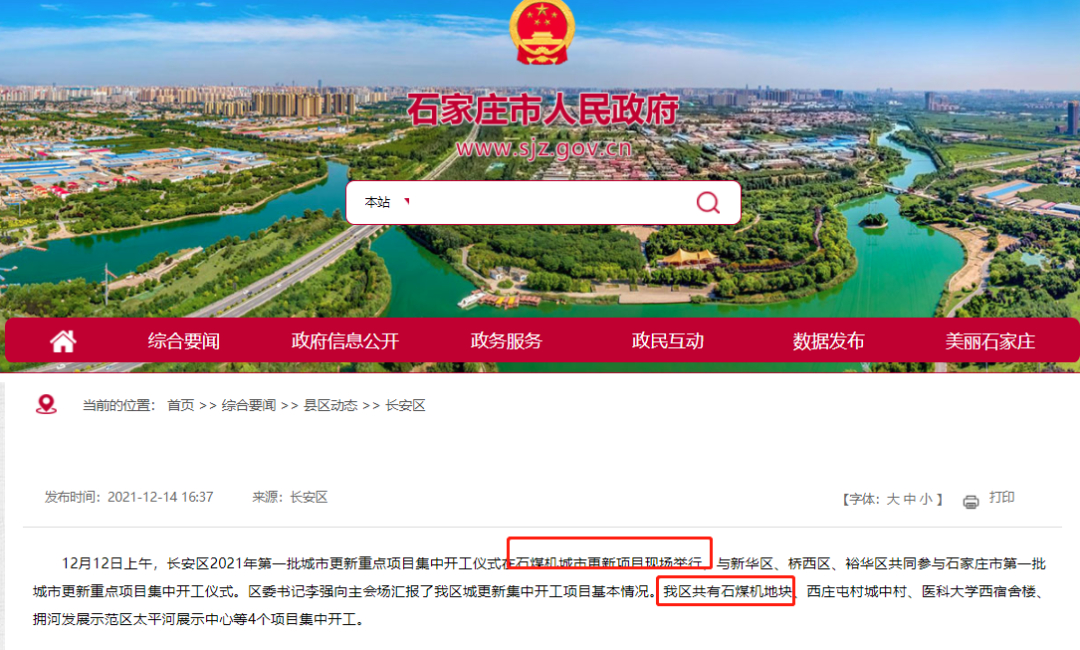
Task: Click the home icon in navigation bar
Action: click(x=63, y=341)
